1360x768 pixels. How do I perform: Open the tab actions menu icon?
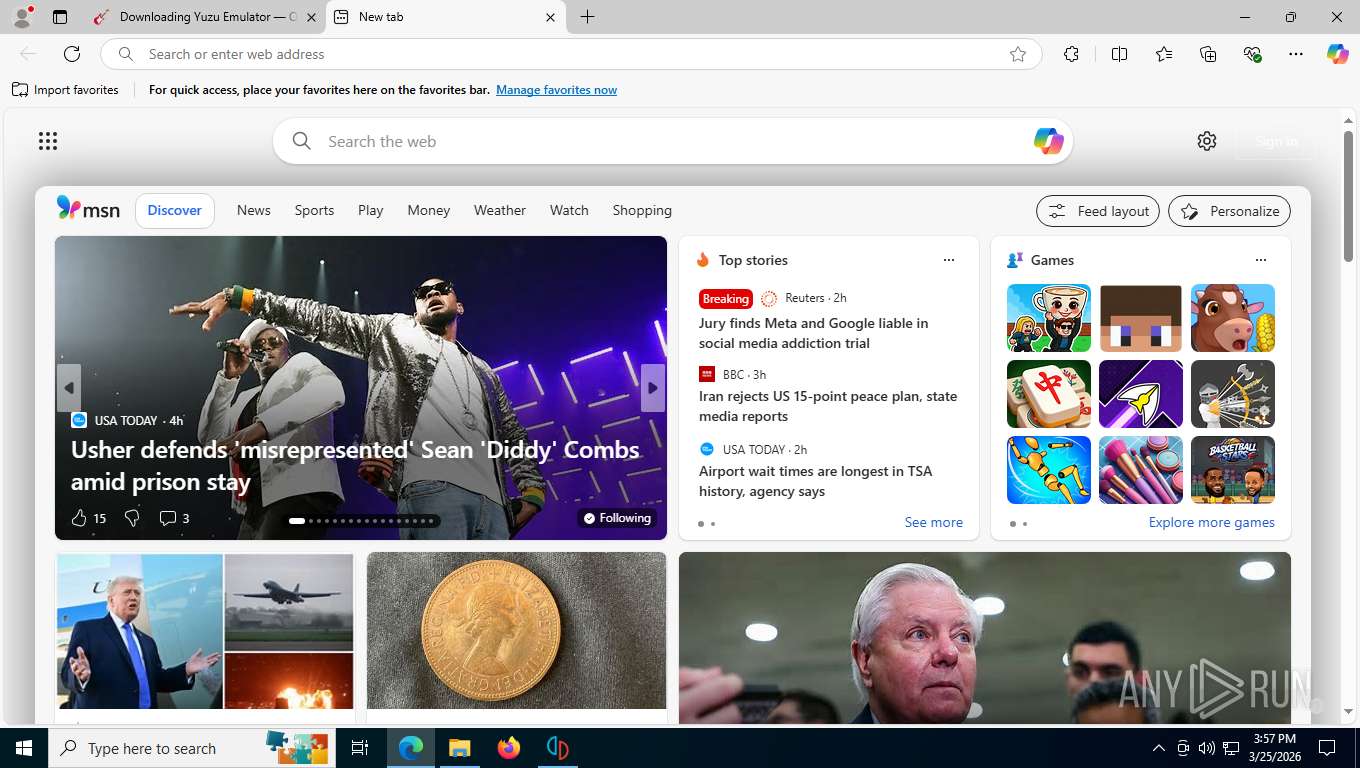point(60,17)
